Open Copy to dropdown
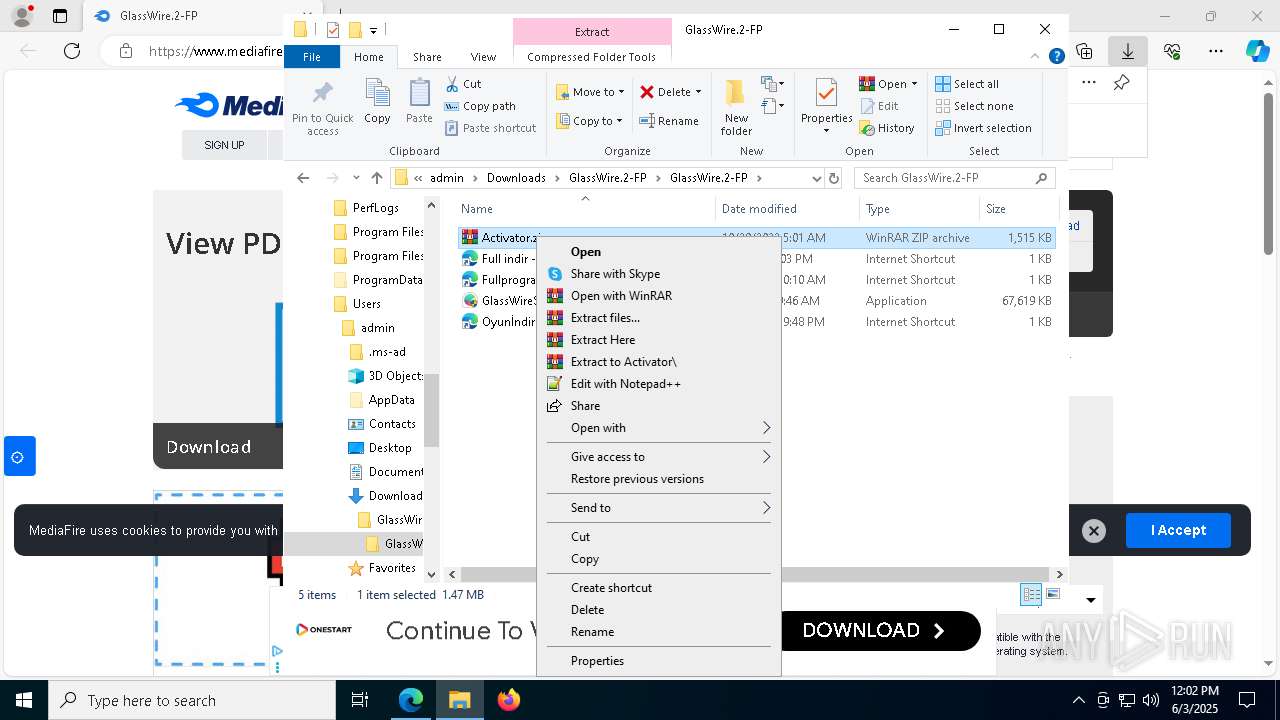The image size is (1280, 720). [590, 121]
